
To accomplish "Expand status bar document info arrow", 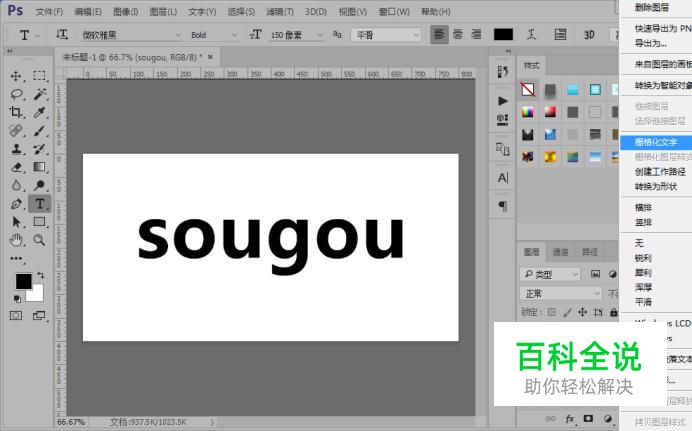I will tap(212, 422).
